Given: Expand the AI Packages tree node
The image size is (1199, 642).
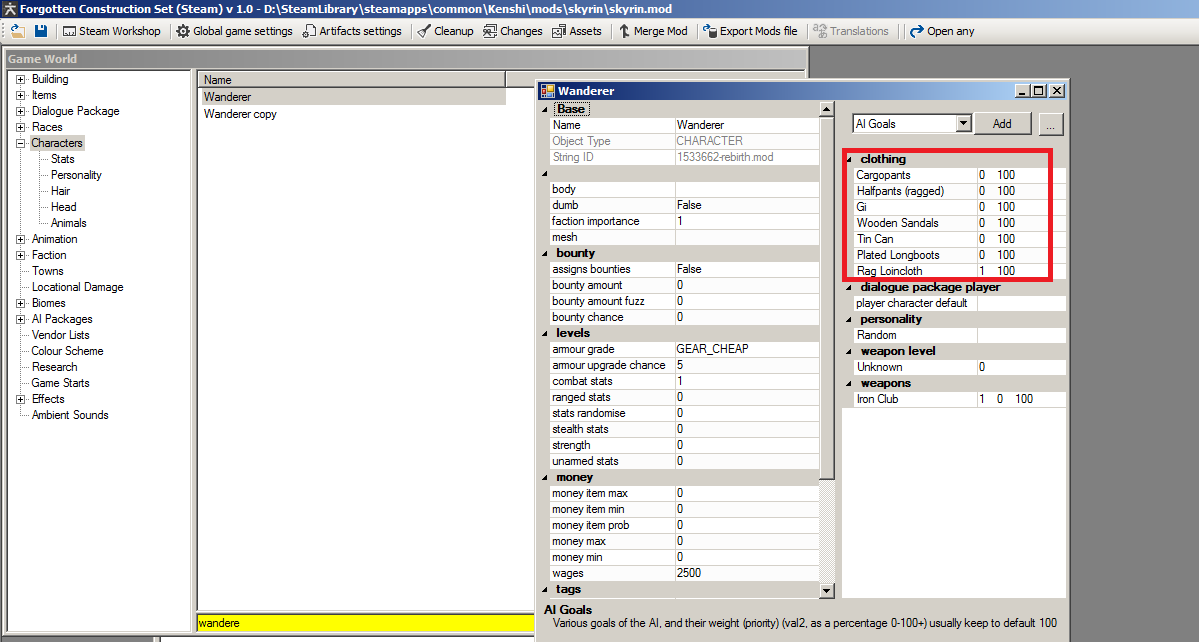Looking at the screenshot, I should pos(21,319).
